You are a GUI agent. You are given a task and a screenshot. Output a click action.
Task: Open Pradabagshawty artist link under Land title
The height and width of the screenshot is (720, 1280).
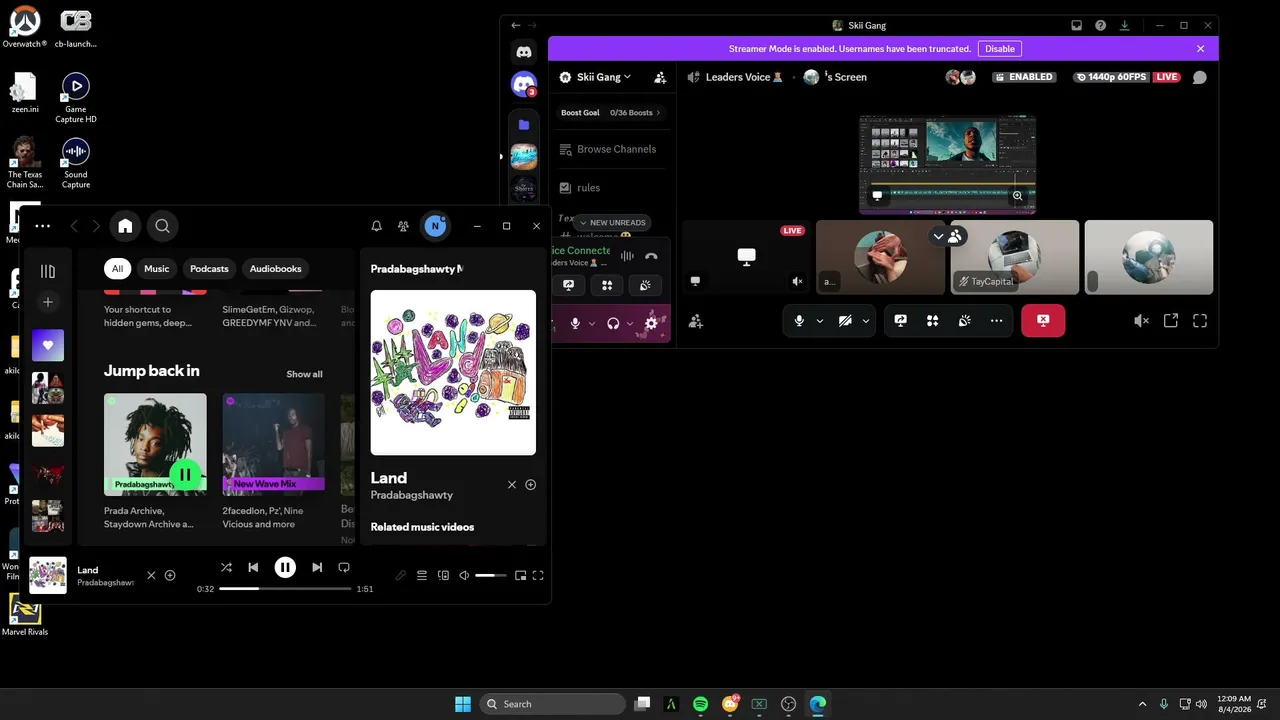tap(411, 495)
